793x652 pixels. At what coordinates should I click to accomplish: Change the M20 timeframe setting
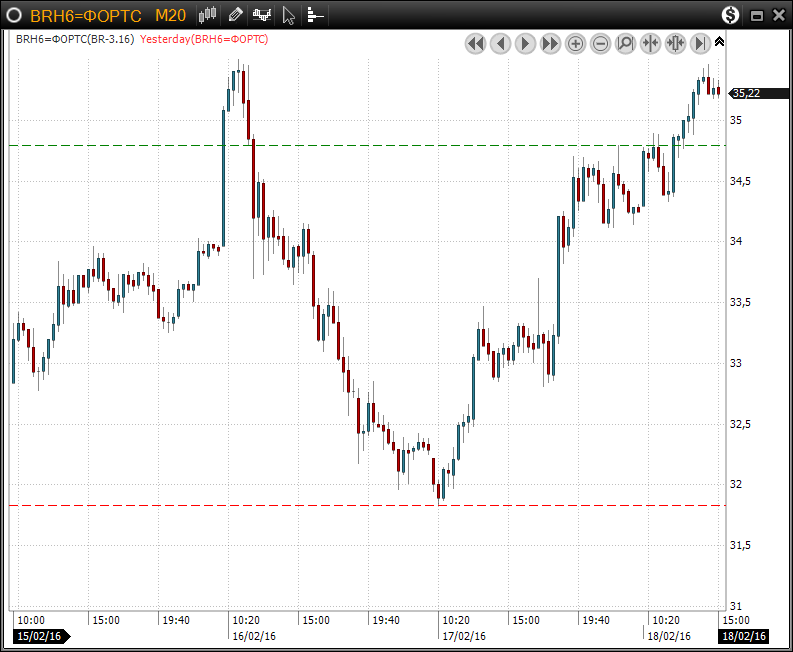pos(169,15)
